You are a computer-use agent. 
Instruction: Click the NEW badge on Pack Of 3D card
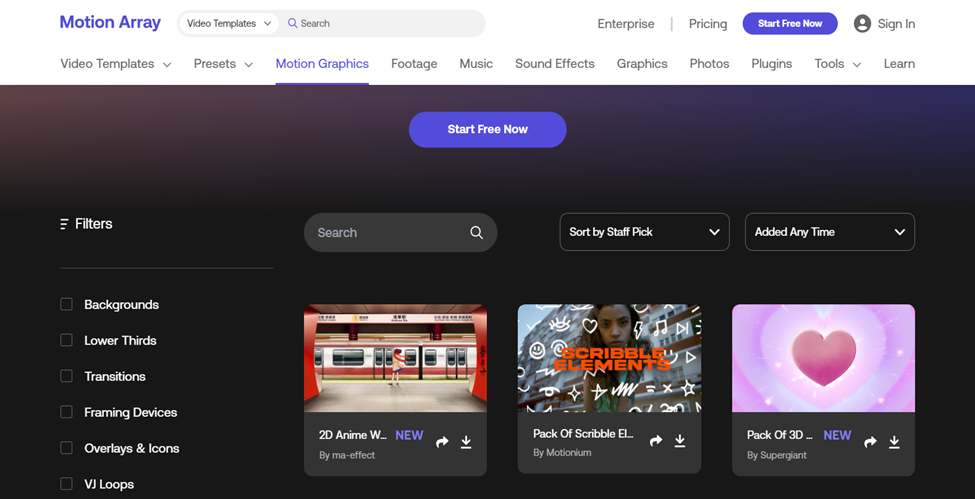point(837,436)
